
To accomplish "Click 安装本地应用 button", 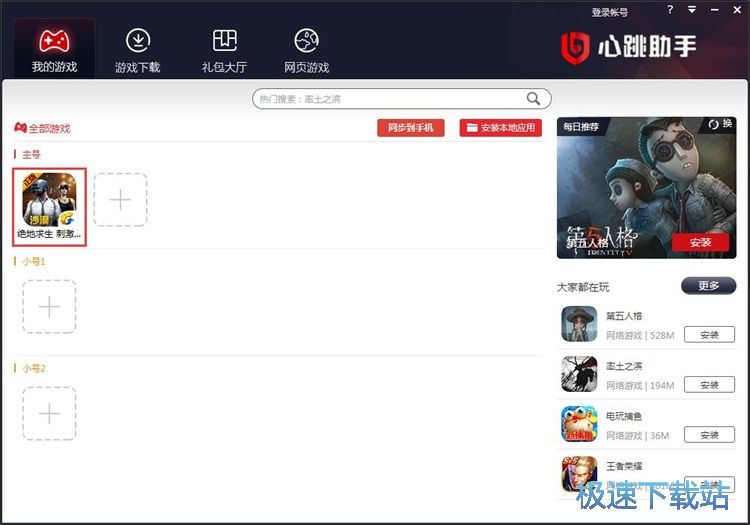I will pos(501,128).
